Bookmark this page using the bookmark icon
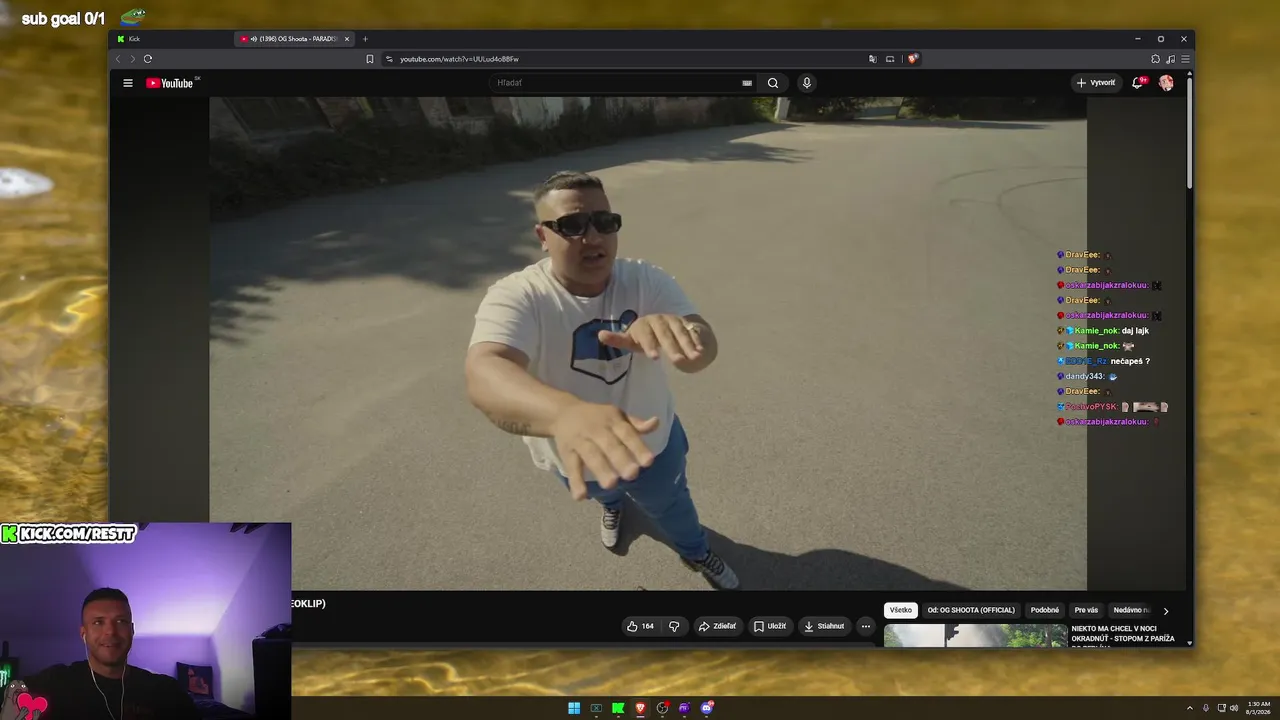This screenshot has width=1280, height=720. click(370, 59)
